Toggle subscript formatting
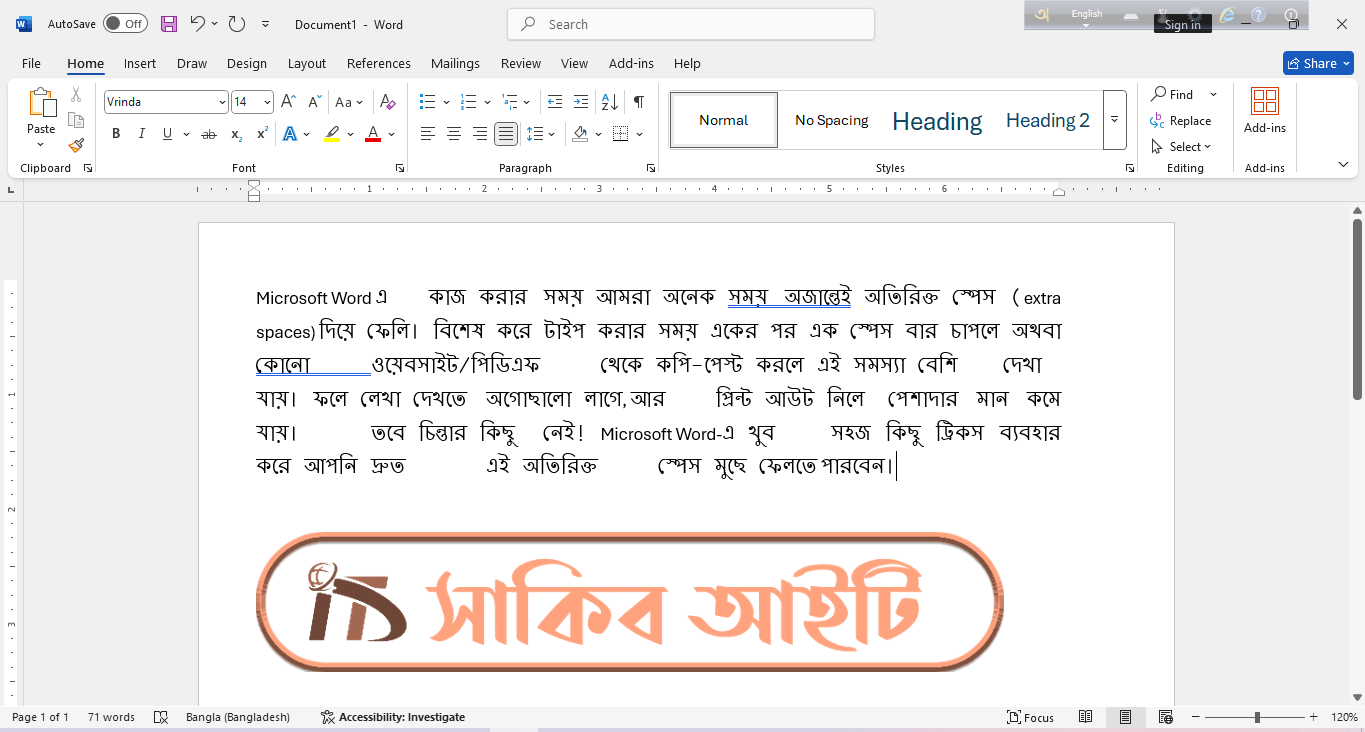The width and height of the screenshot is (1365, 732). pos(236,133)
